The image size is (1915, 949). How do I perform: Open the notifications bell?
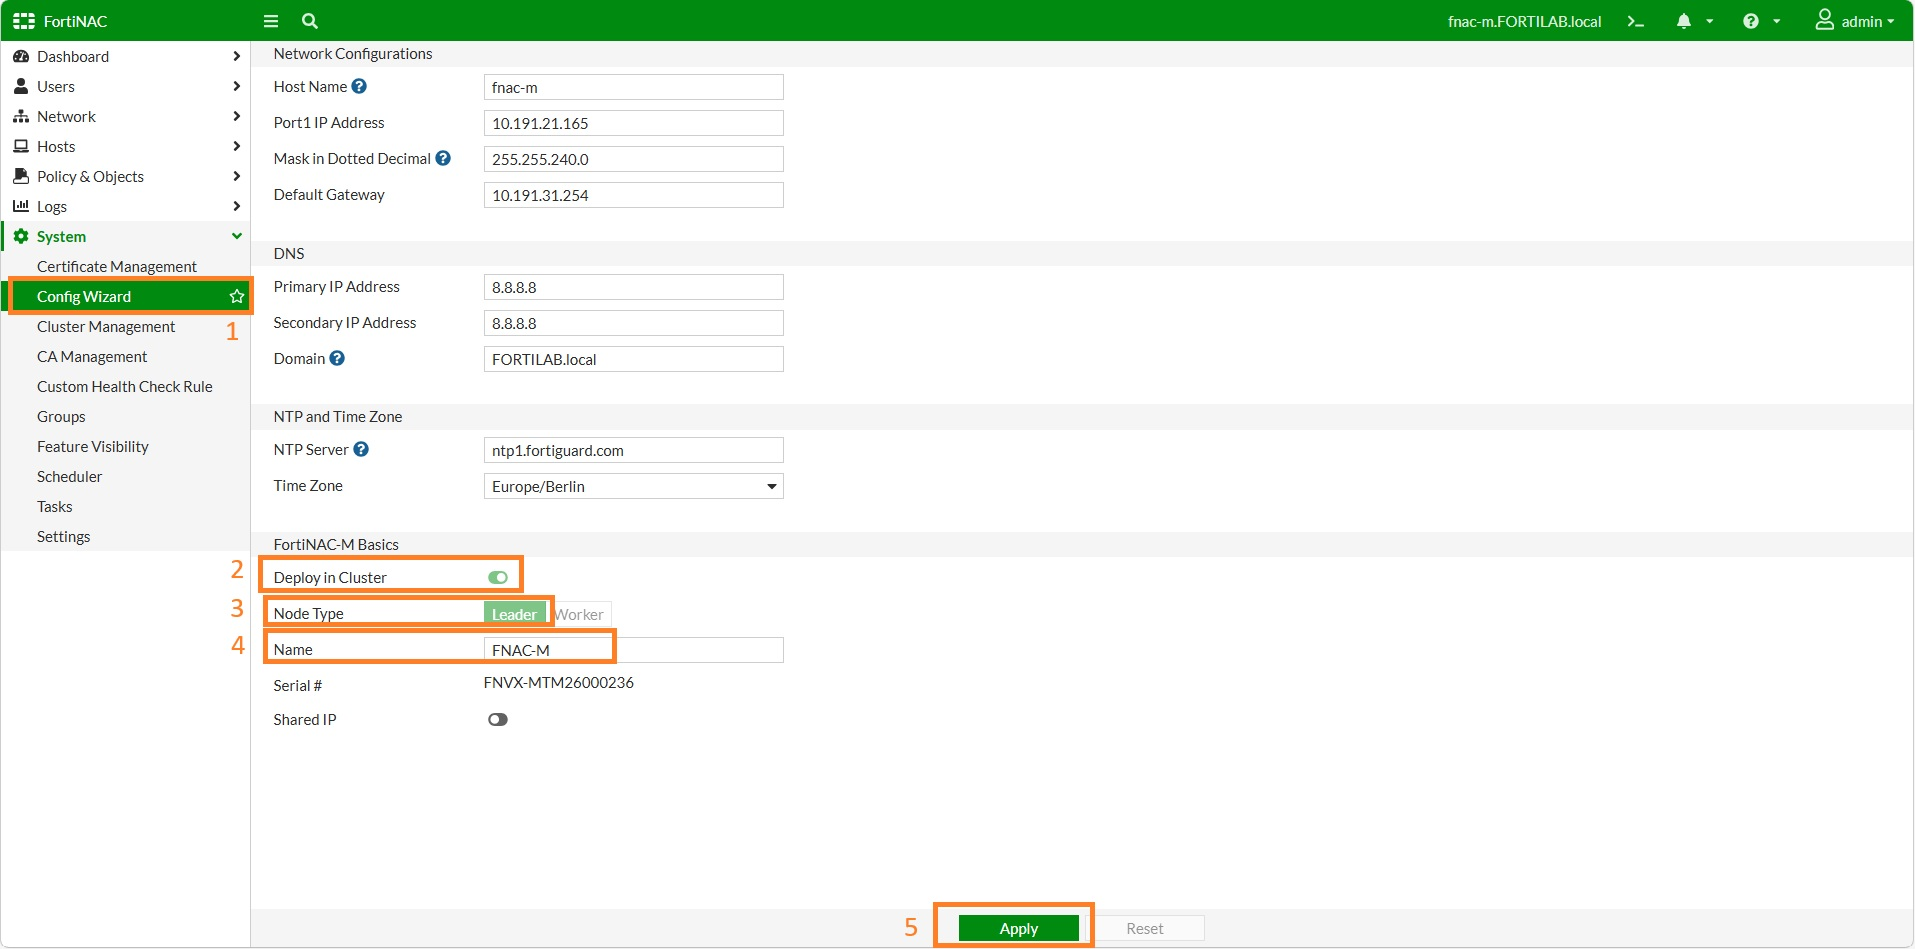(1684, 21)
